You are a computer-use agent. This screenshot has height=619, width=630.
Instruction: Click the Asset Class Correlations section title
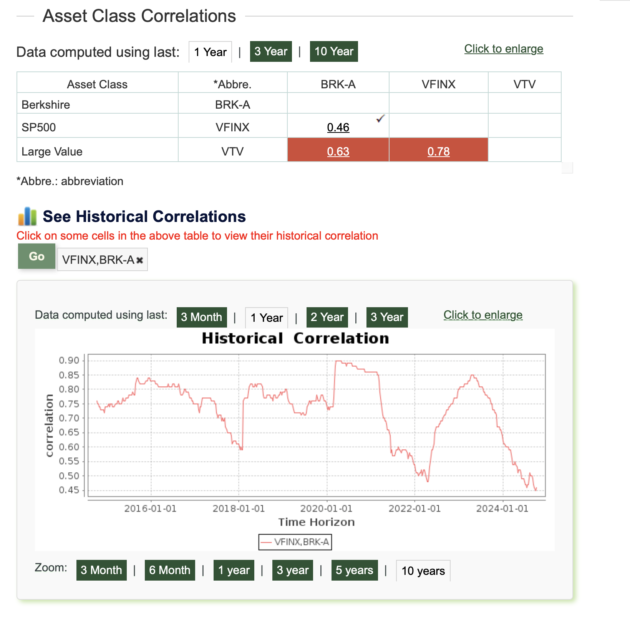coord(139,16)
